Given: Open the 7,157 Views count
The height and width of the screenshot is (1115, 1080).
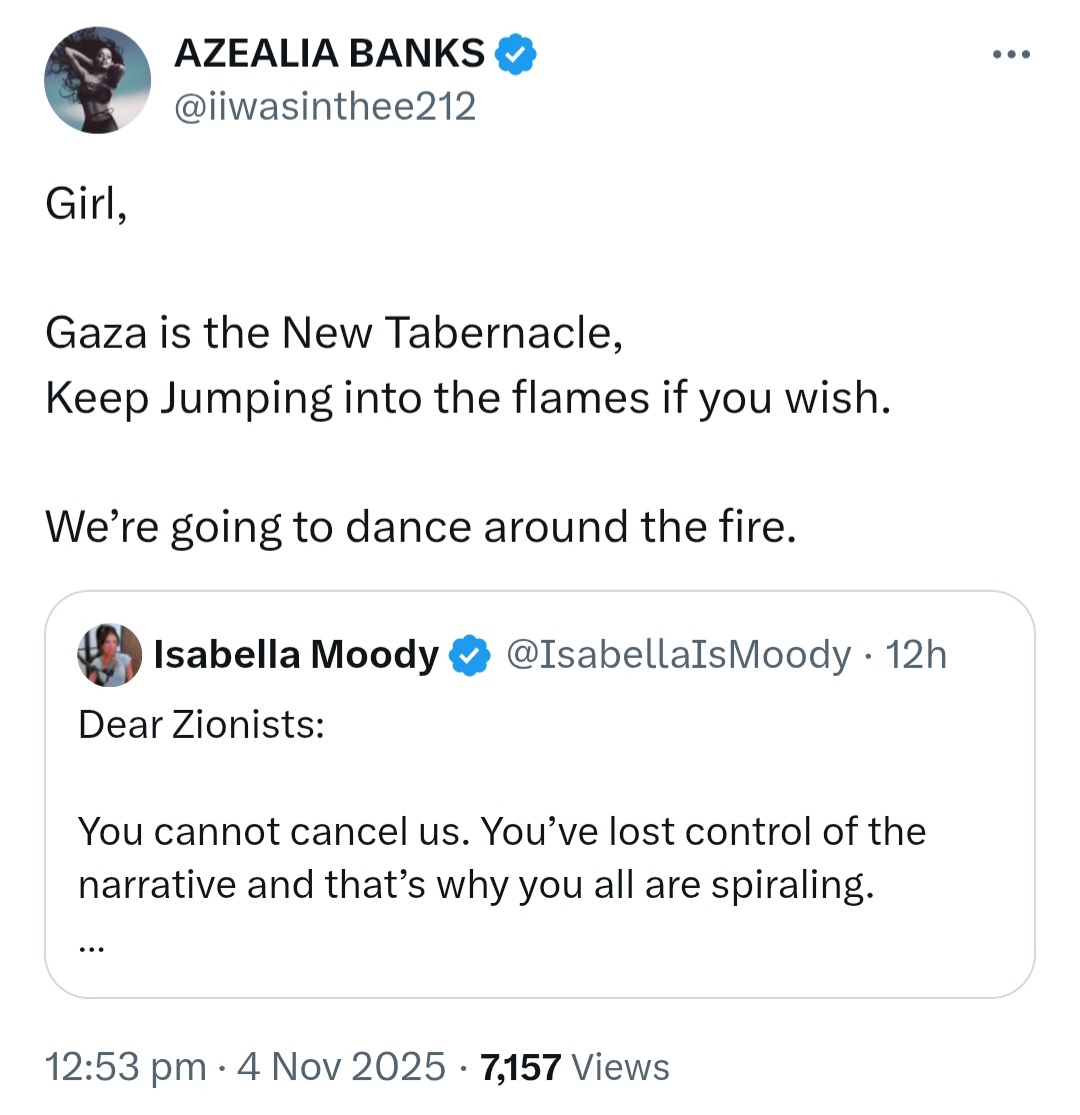Looking at the screenshot, I should [575, 1067].
